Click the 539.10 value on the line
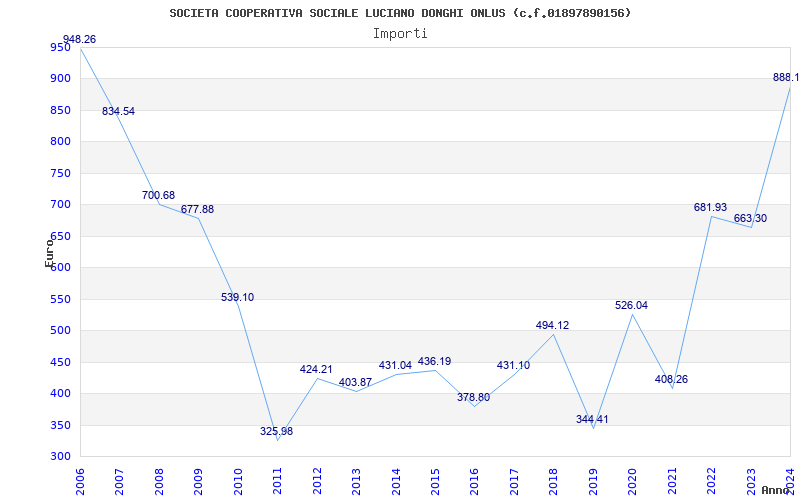This screenshot has height=500, width=800. coord(237,297)
